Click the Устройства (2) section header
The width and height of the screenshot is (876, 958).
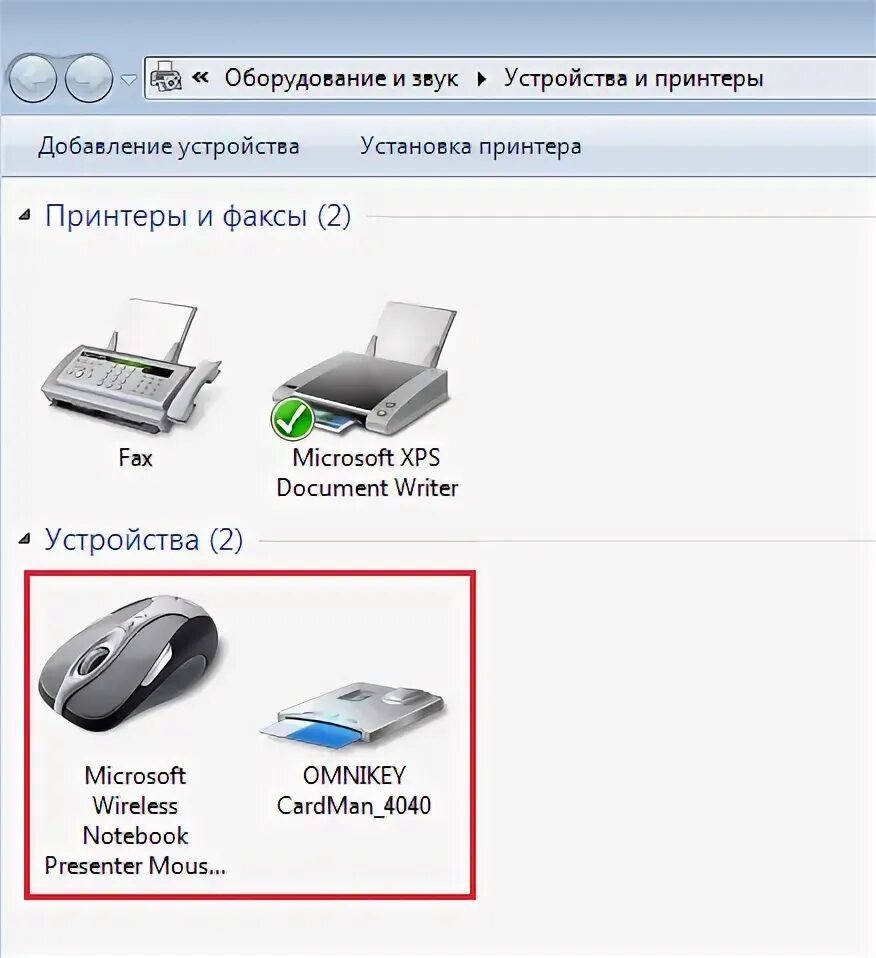tap(144, 539)
